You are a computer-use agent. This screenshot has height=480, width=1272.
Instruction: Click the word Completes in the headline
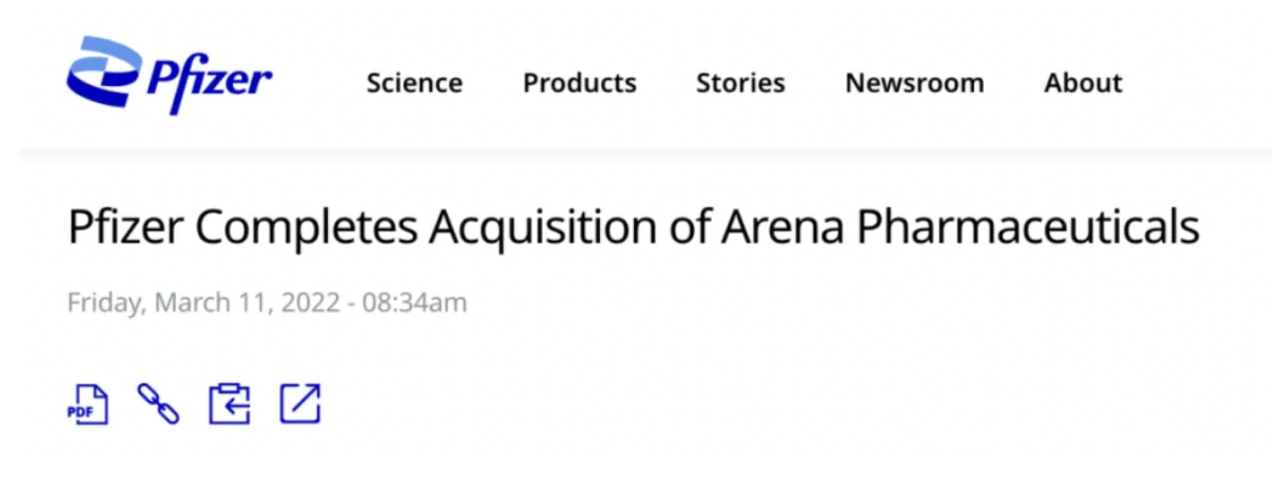pyautogui.click(x=305, y=228)
